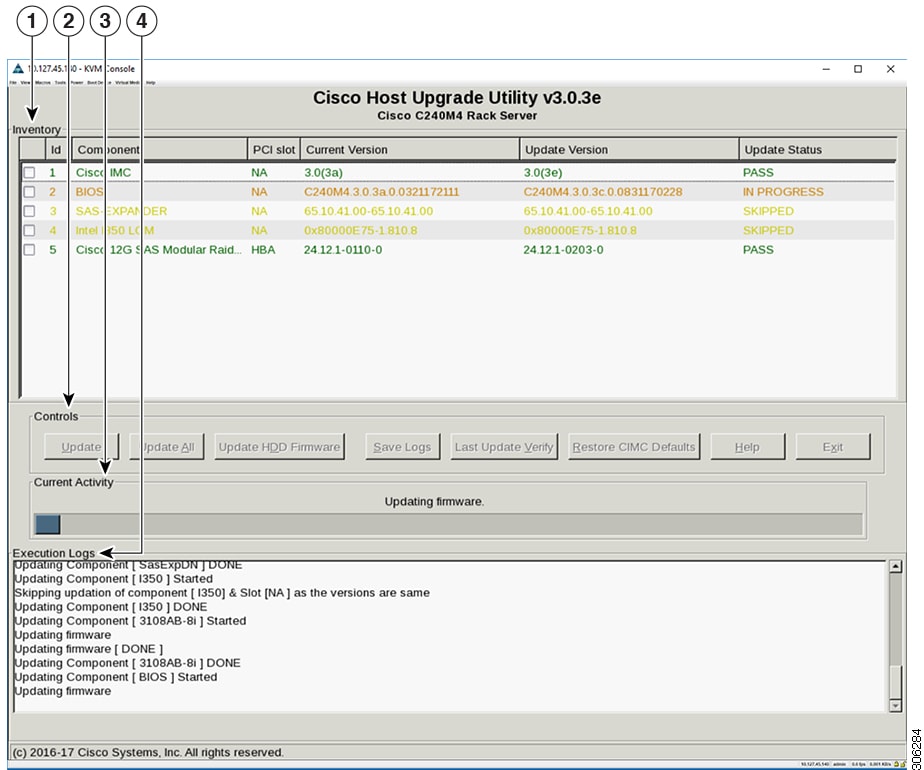Click the keyboard status icon in status bar

coord(903,763)
